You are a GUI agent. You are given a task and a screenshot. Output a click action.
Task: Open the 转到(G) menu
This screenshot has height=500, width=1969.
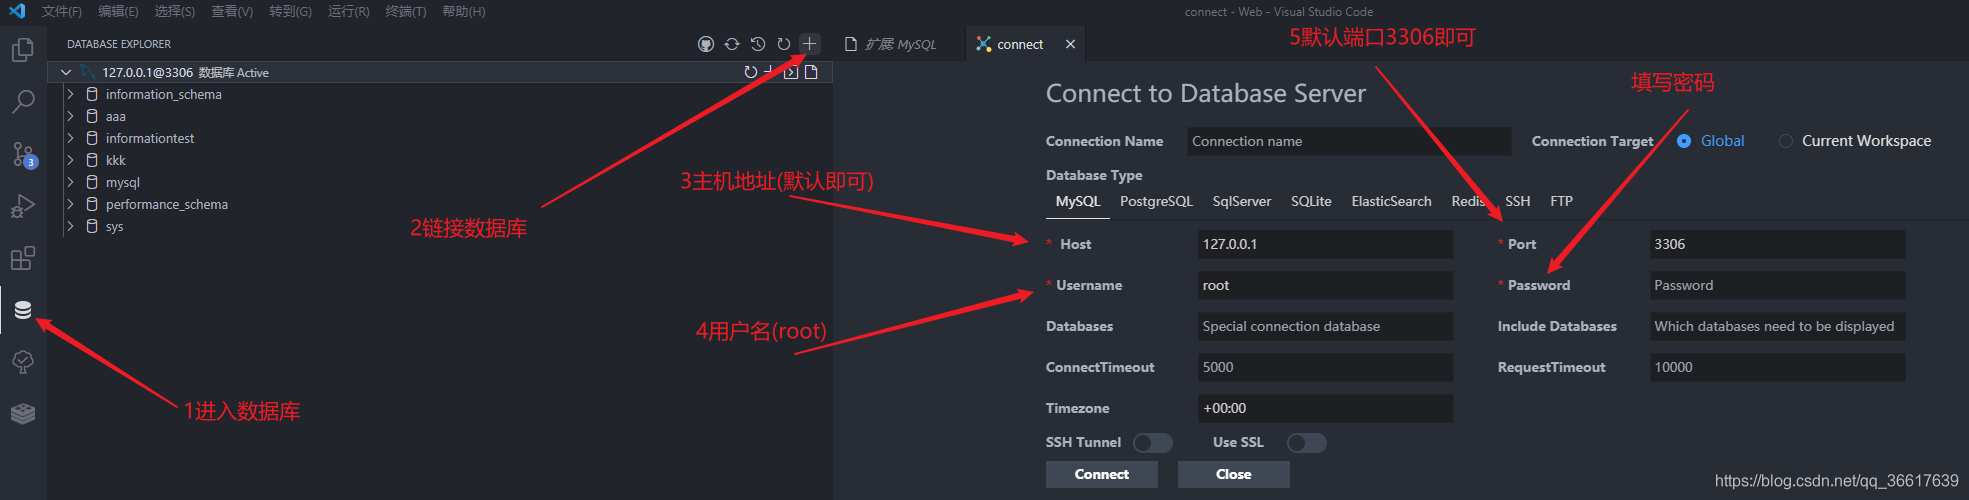click(290, 11)
